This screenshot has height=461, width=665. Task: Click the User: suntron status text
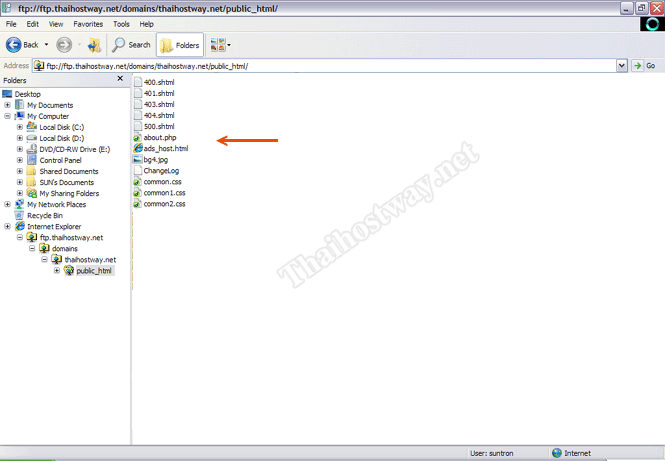coord(492,453)
